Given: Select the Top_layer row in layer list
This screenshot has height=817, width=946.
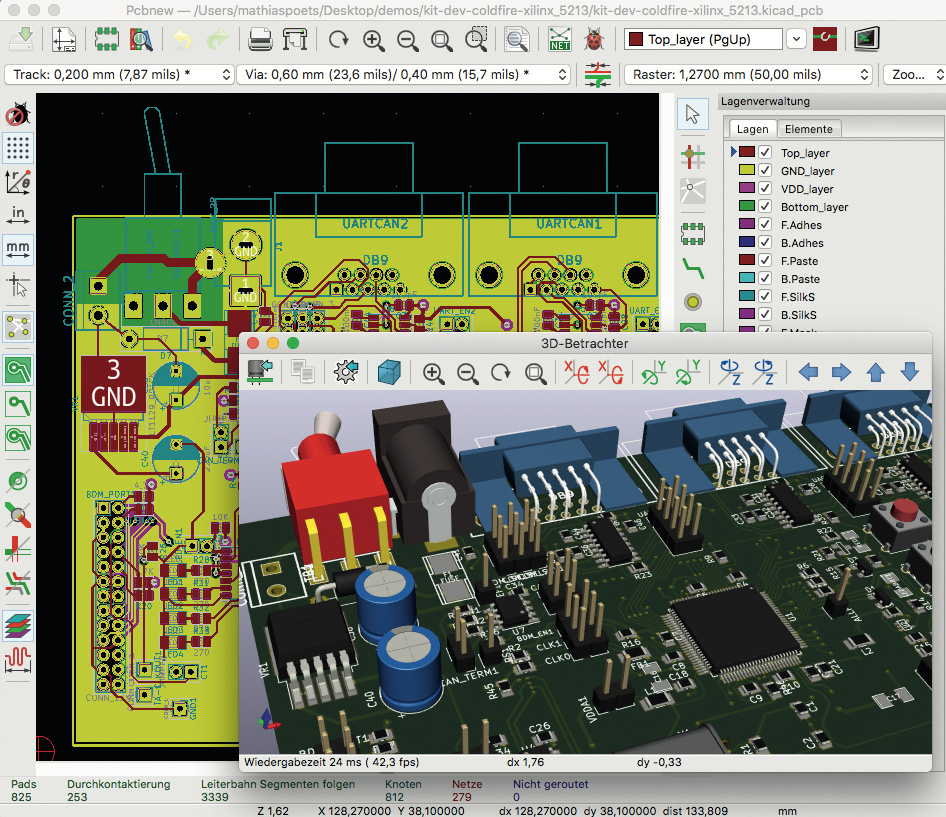Looking at the screenshot, I should tap(805, 153).
